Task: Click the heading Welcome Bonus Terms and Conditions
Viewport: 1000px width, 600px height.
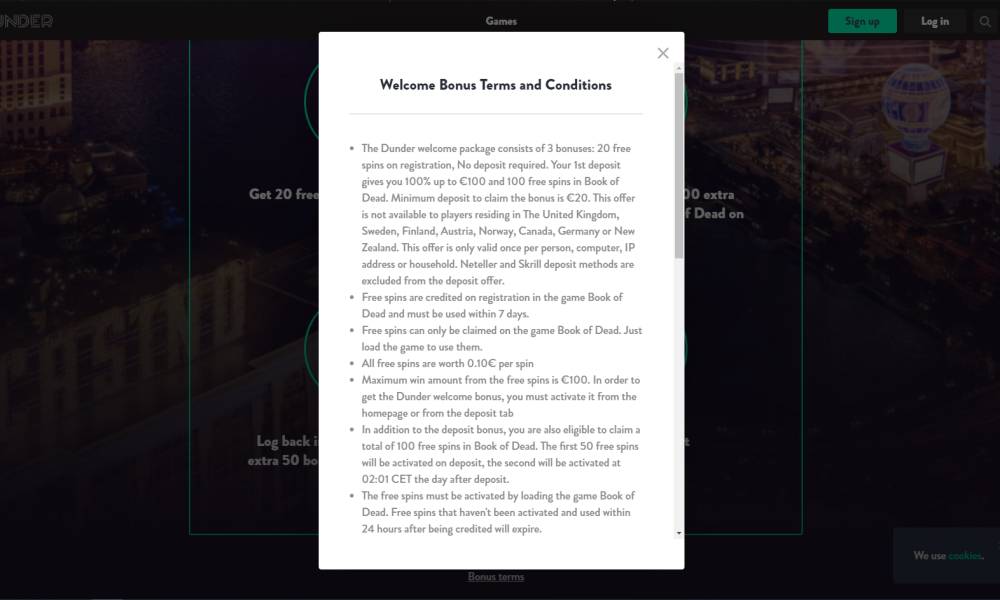Action: pyautogui.click(x=496, y=85)
